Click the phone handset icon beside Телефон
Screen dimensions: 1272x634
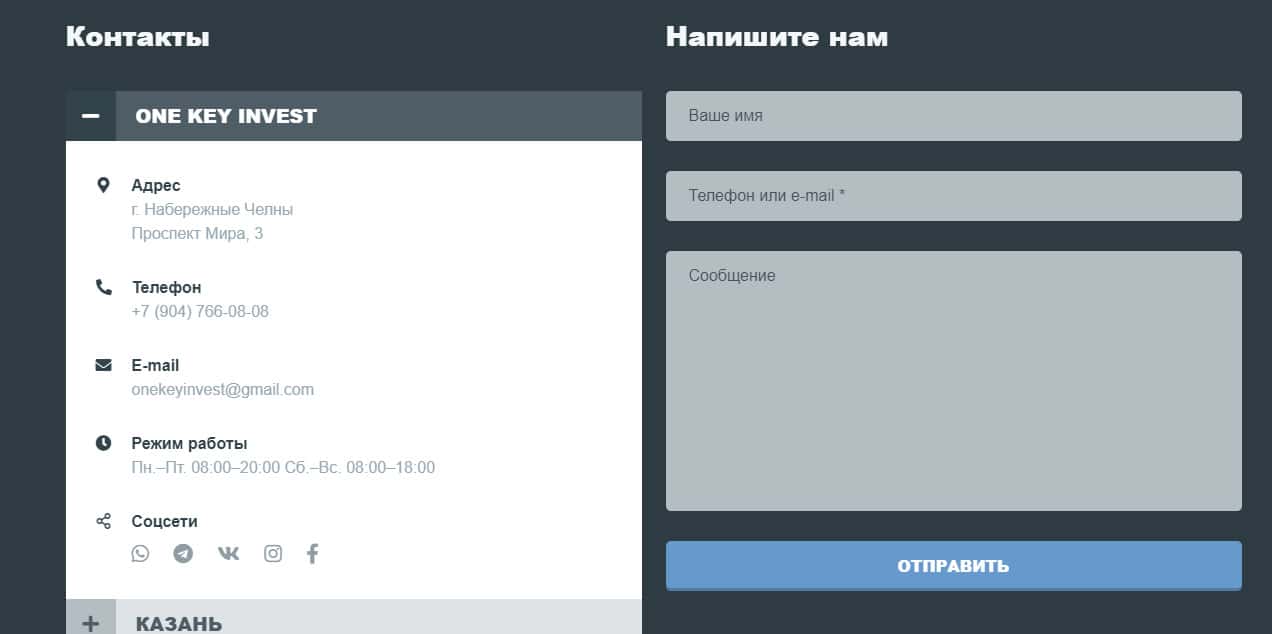(104, 287)
